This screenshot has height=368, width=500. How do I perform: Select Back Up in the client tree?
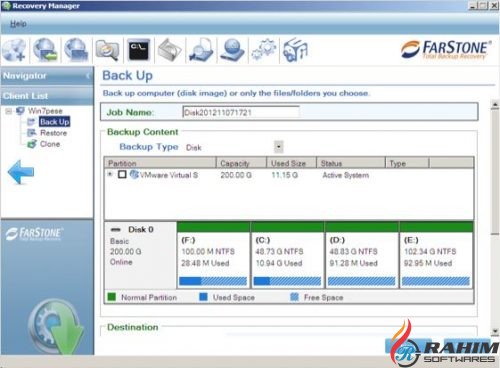point(55,122)
